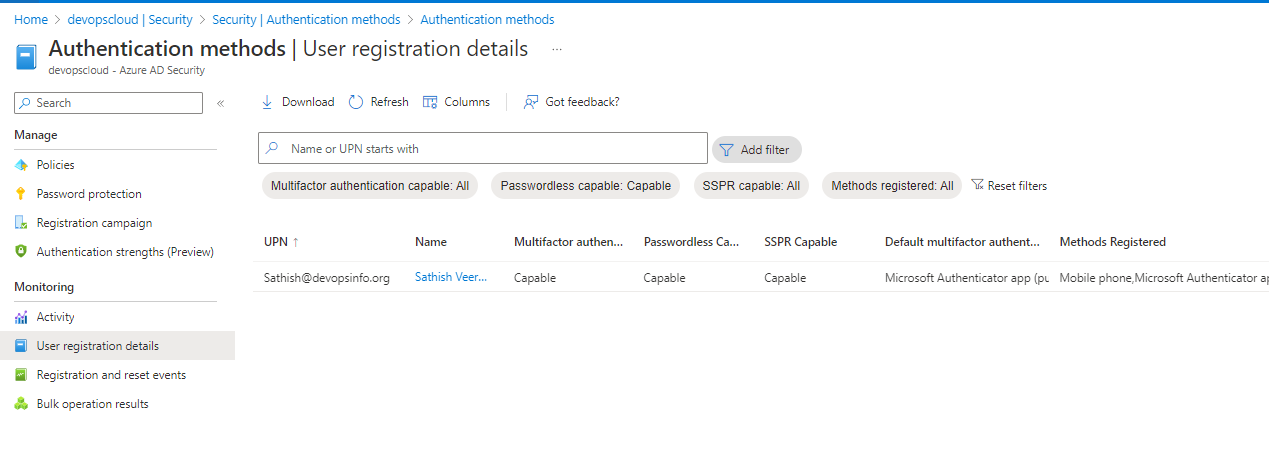1269x461 pixels.
Task: Open the Multifactor authentication capable filter
Action: click(369, 186)
